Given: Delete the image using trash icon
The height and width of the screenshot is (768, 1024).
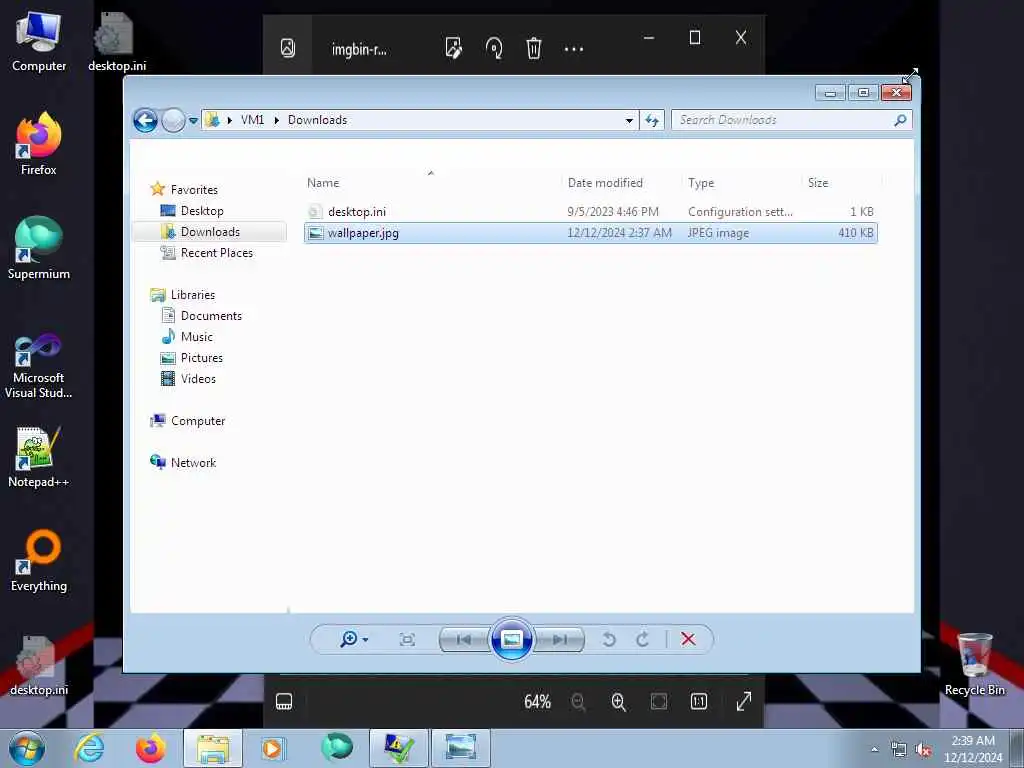Looking at the screenshot, I should pyautogui.click(x=534, y=48).
